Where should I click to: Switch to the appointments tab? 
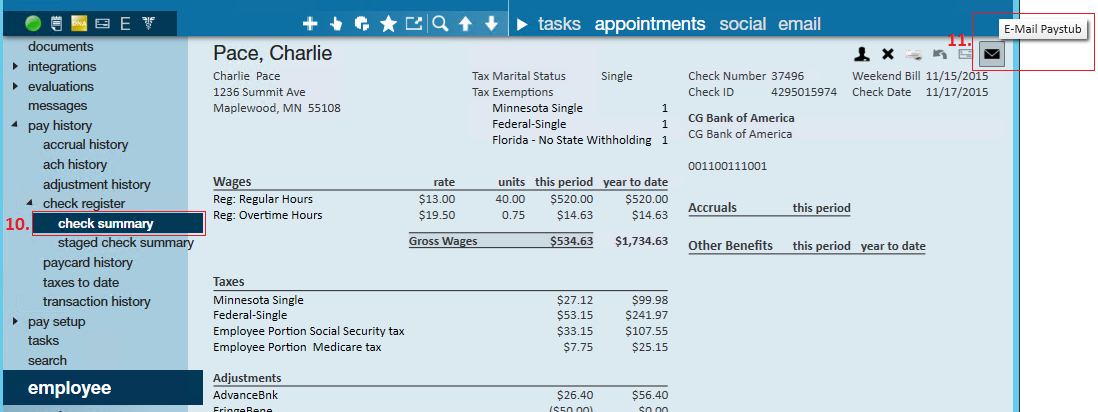(650, 25)
